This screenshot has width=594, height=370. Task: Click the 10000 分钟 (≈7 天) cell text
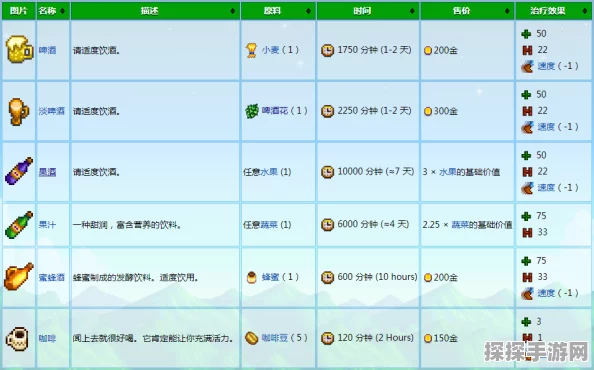coord(375,172)
